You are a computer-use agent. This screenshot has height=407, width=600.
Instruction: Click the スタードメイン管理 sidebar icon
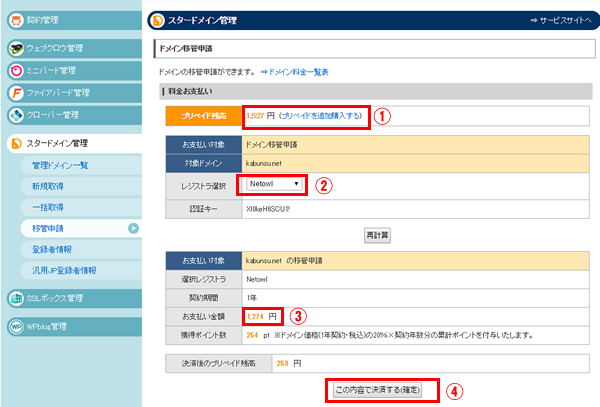tap(15, 144)
